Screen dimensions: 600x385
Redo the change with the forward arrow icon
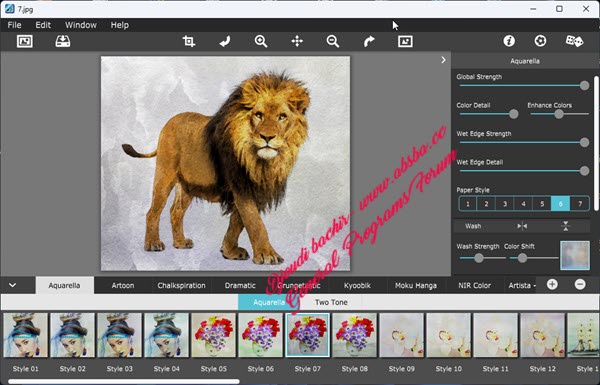[369, 41]
